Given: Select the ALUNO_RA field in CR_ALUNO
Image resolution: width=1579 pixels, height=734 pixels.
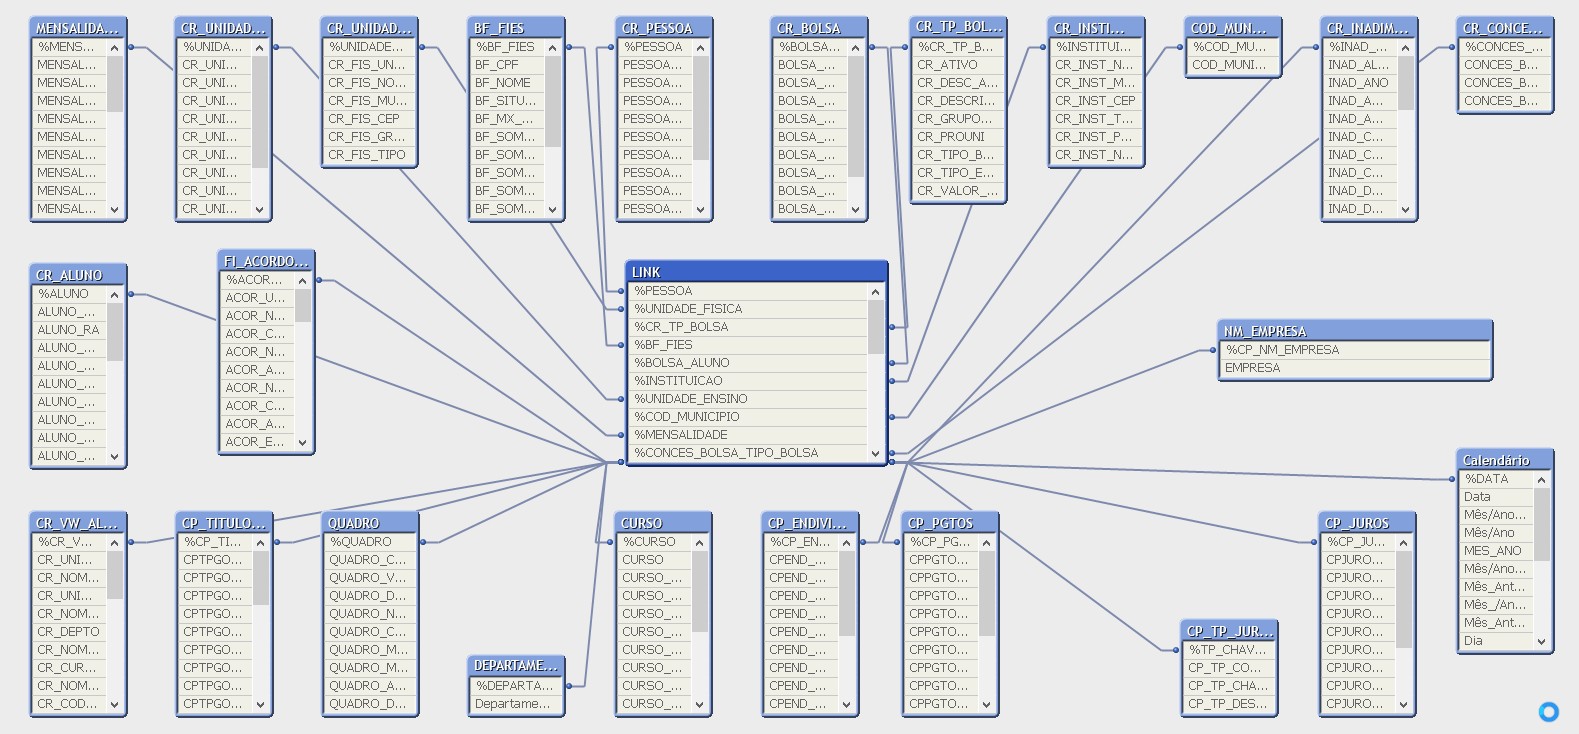Looking at the screenshot, I should 70,330.
